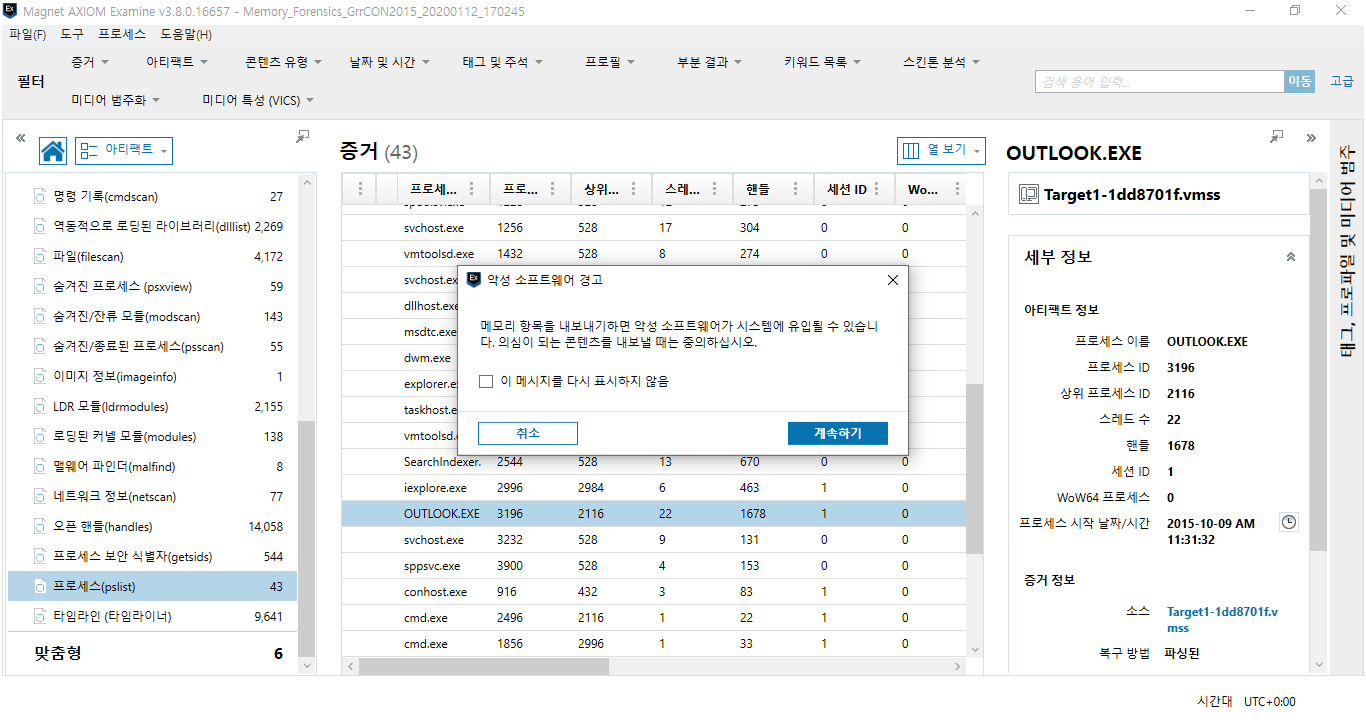Click the document icon beside 네트워크 정보(netscan)
The image size is (1366, 728).
coord(40,497)
